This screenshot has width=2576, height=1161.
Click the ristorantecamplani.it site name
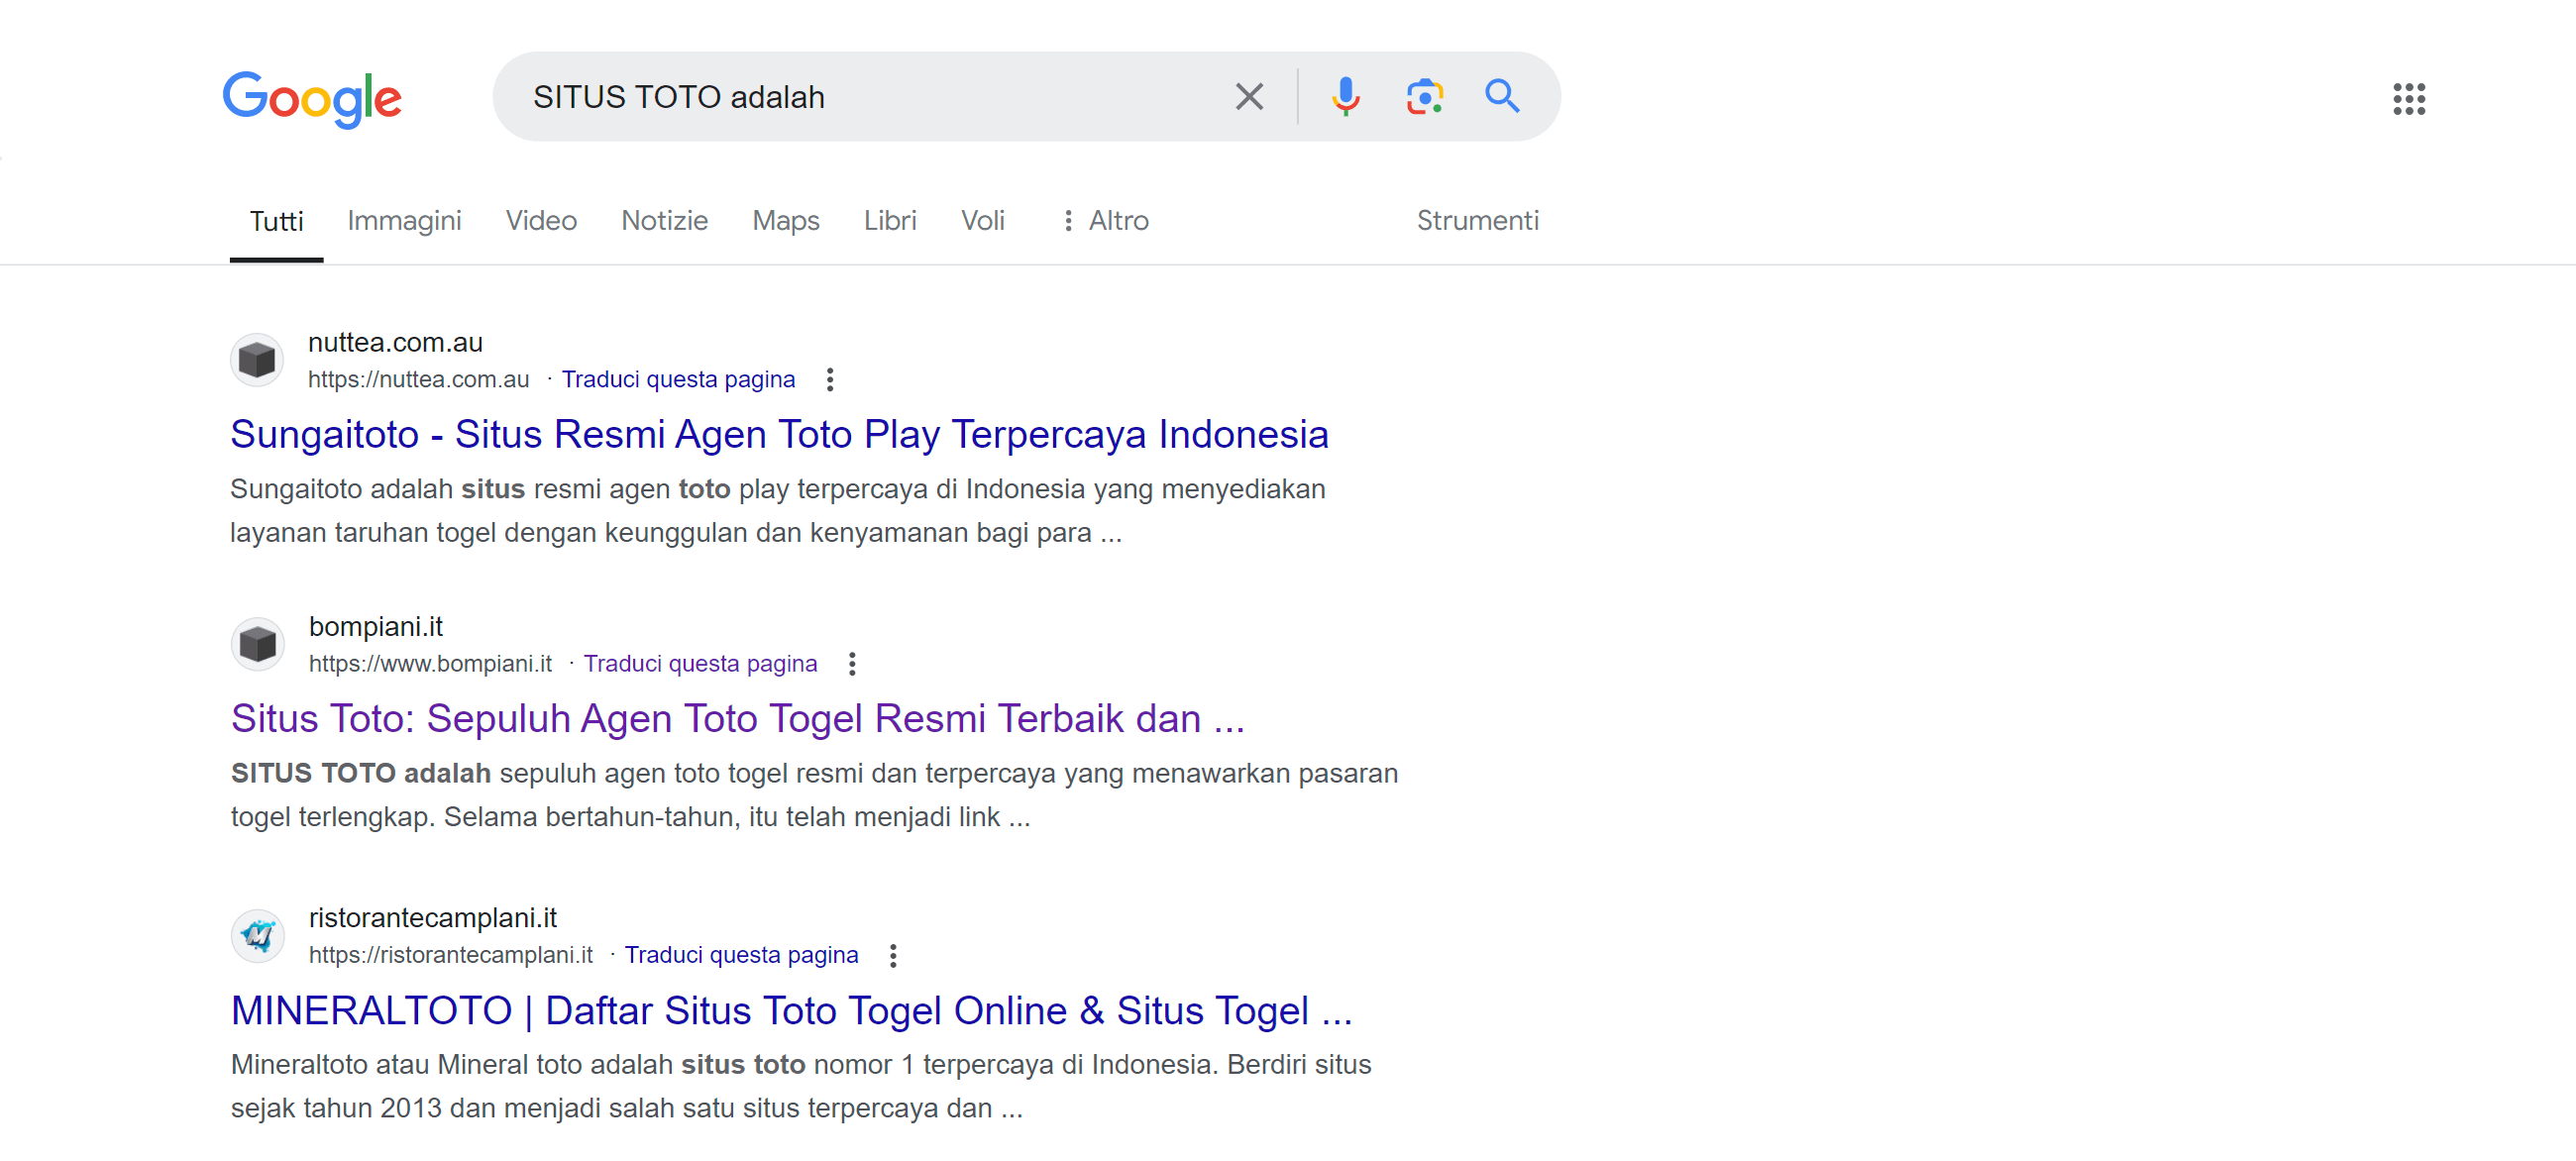click(432, 917)
